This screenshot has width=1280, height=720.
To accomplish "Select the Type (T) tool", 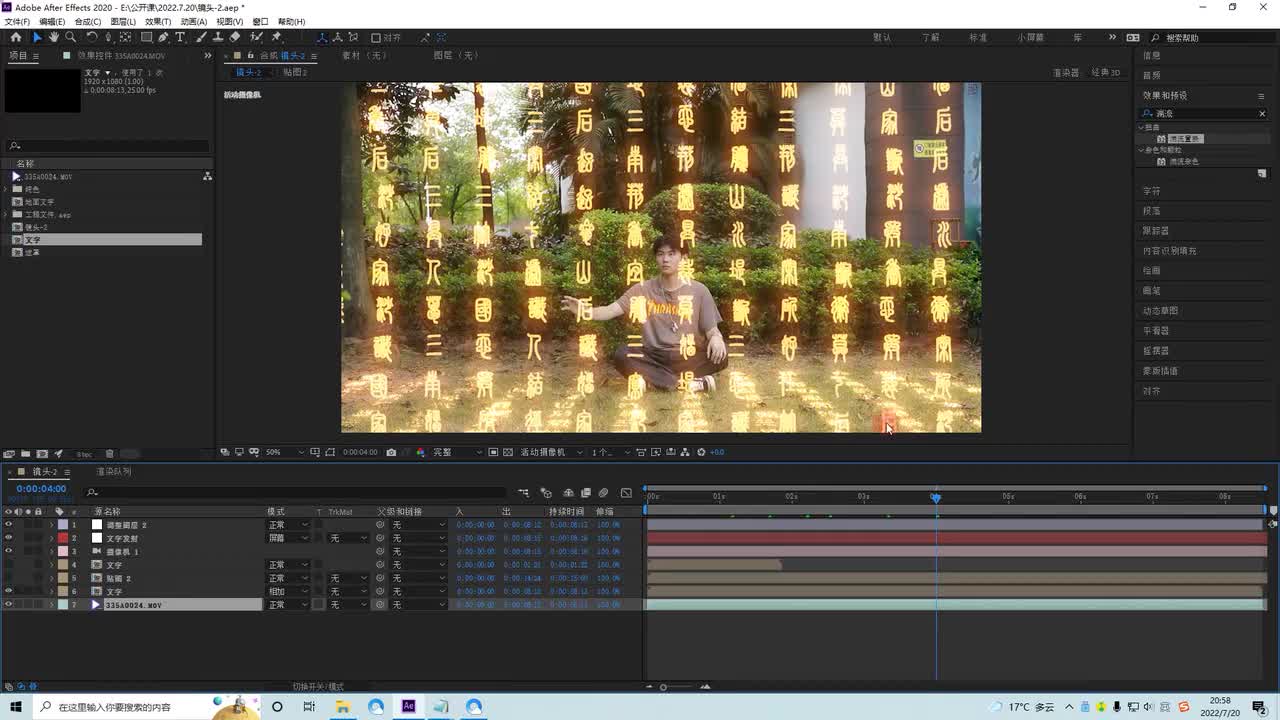I will (180, 37).
